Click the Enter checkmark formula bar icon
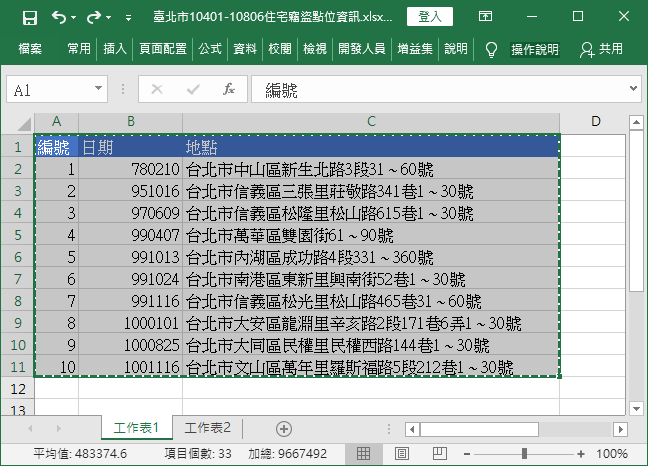The height and width of the screenshot is (466, 648). [193, 89]
